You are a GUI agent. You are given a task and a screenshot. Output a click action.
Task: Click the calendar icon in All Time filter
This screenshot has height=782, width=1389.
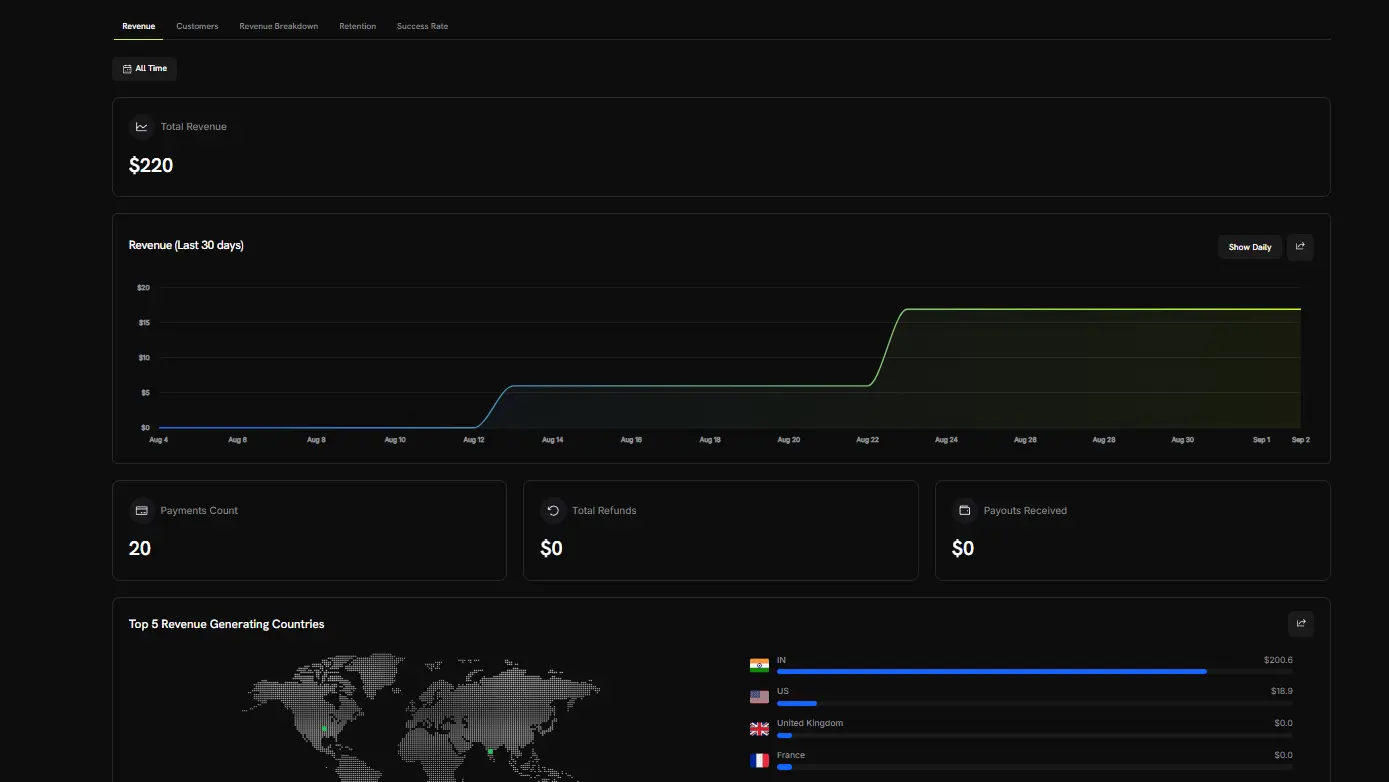(x=127, y=69)
